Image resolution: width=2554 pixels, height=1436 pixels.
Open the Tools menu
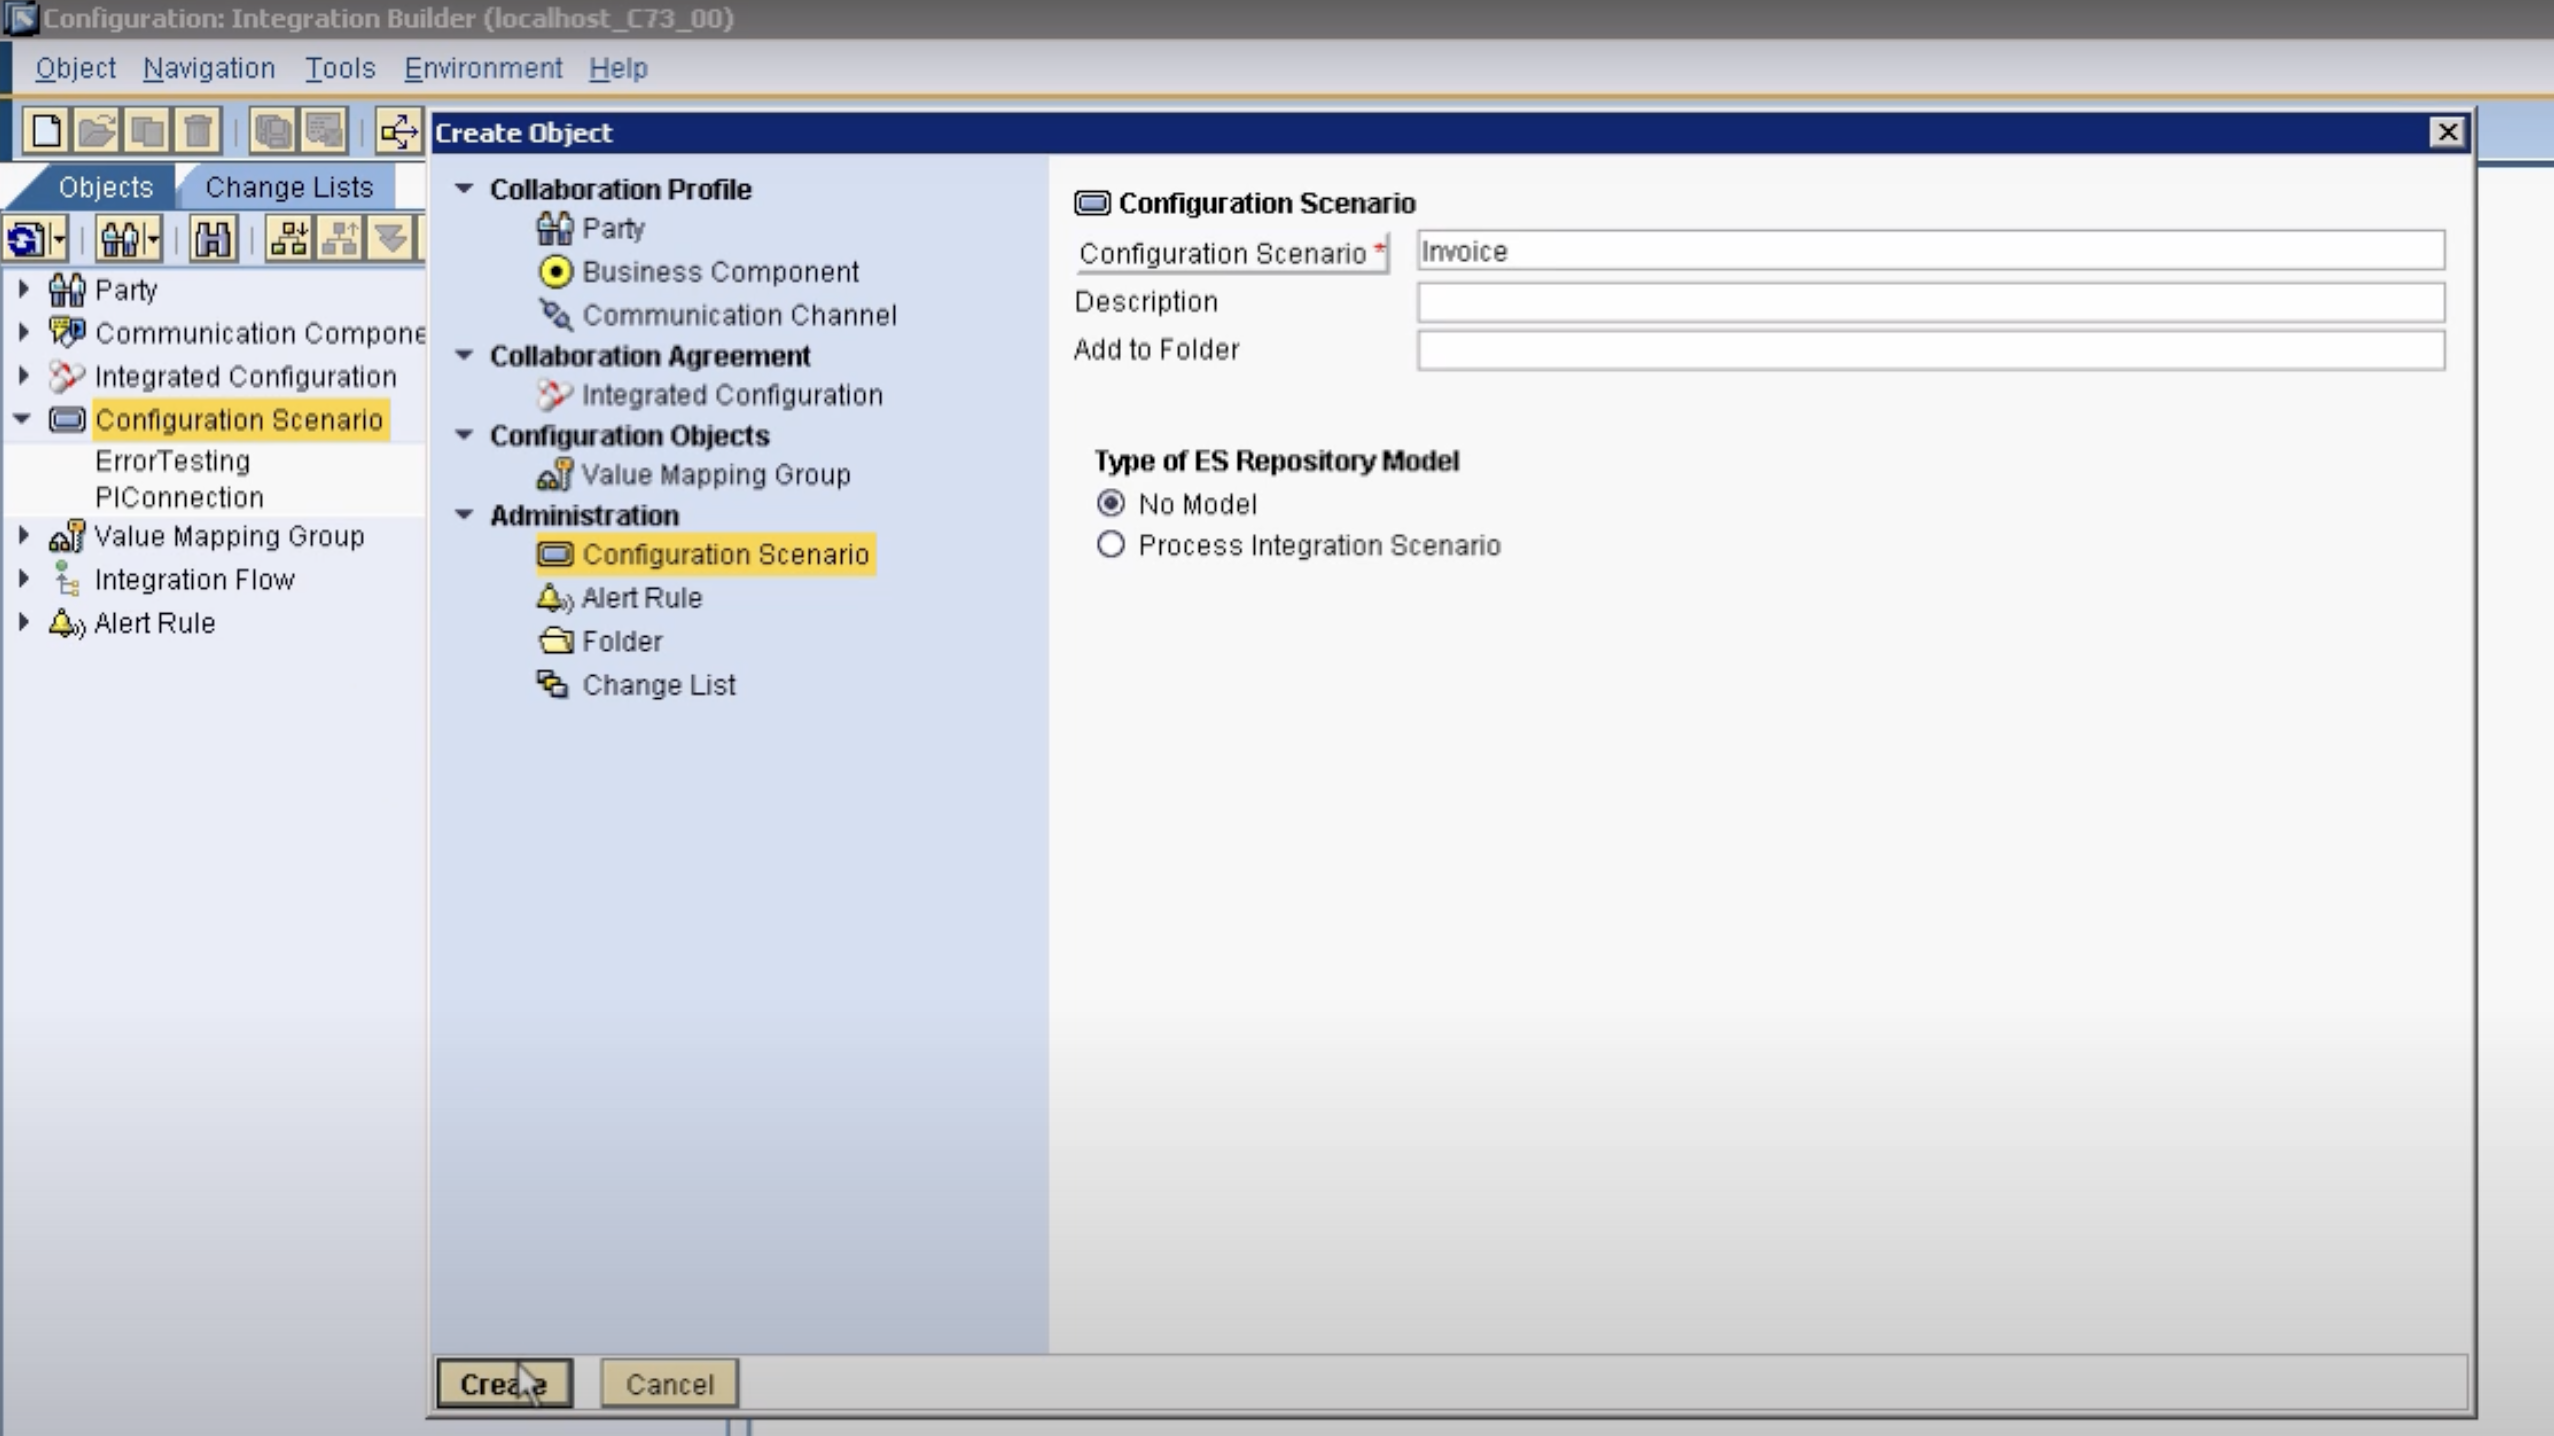339,68
